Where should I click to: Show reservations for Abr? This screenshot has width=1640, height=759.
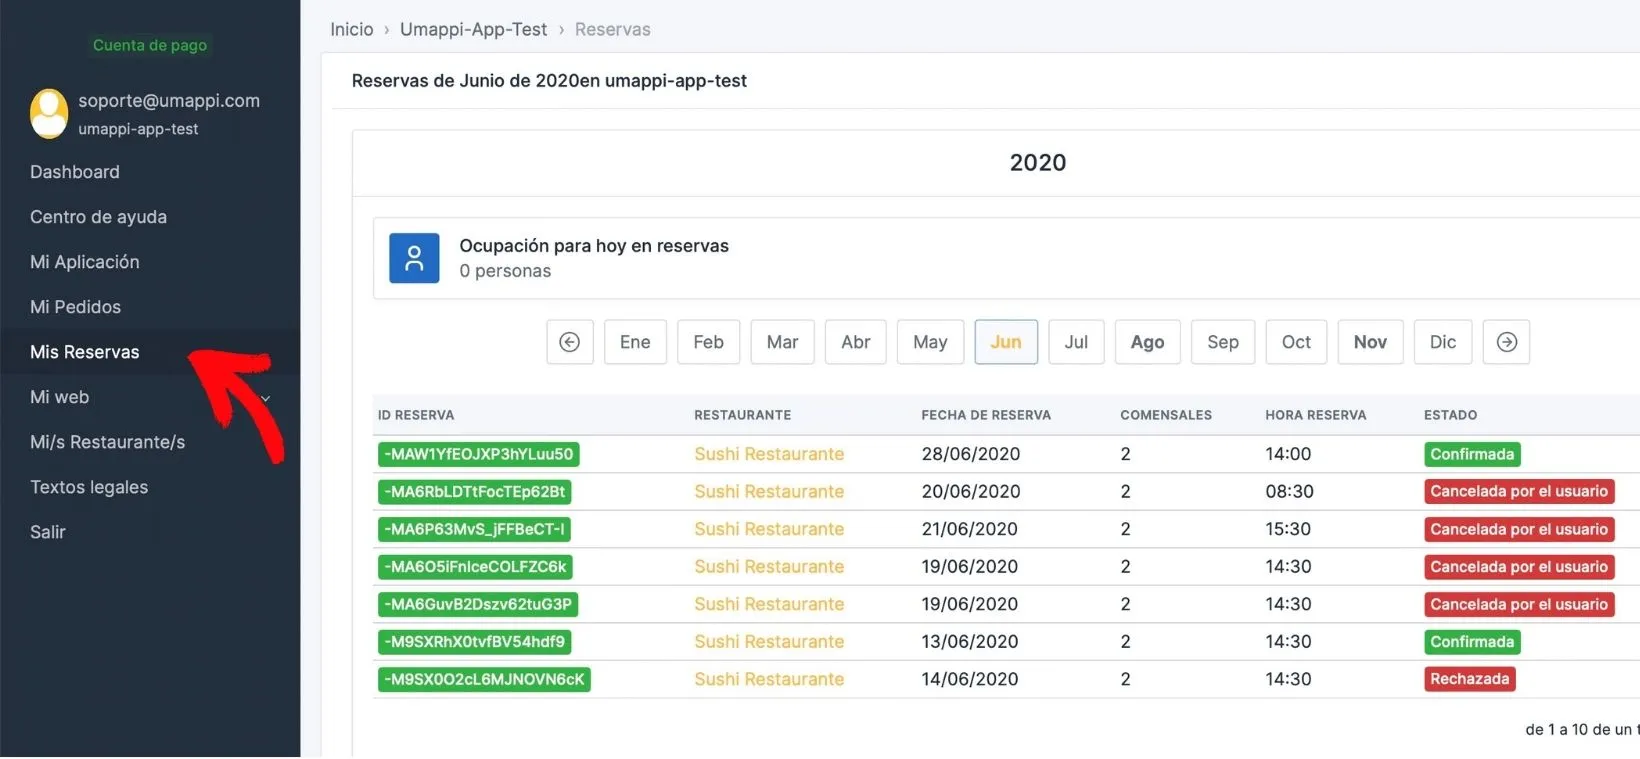855,342
